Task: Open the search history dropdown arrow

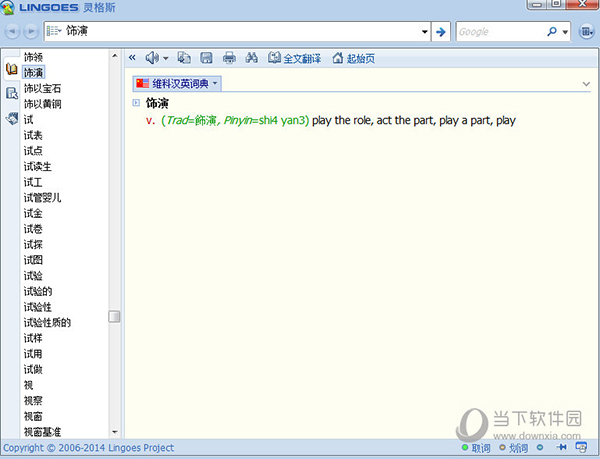Action: (x=424, y=32)
